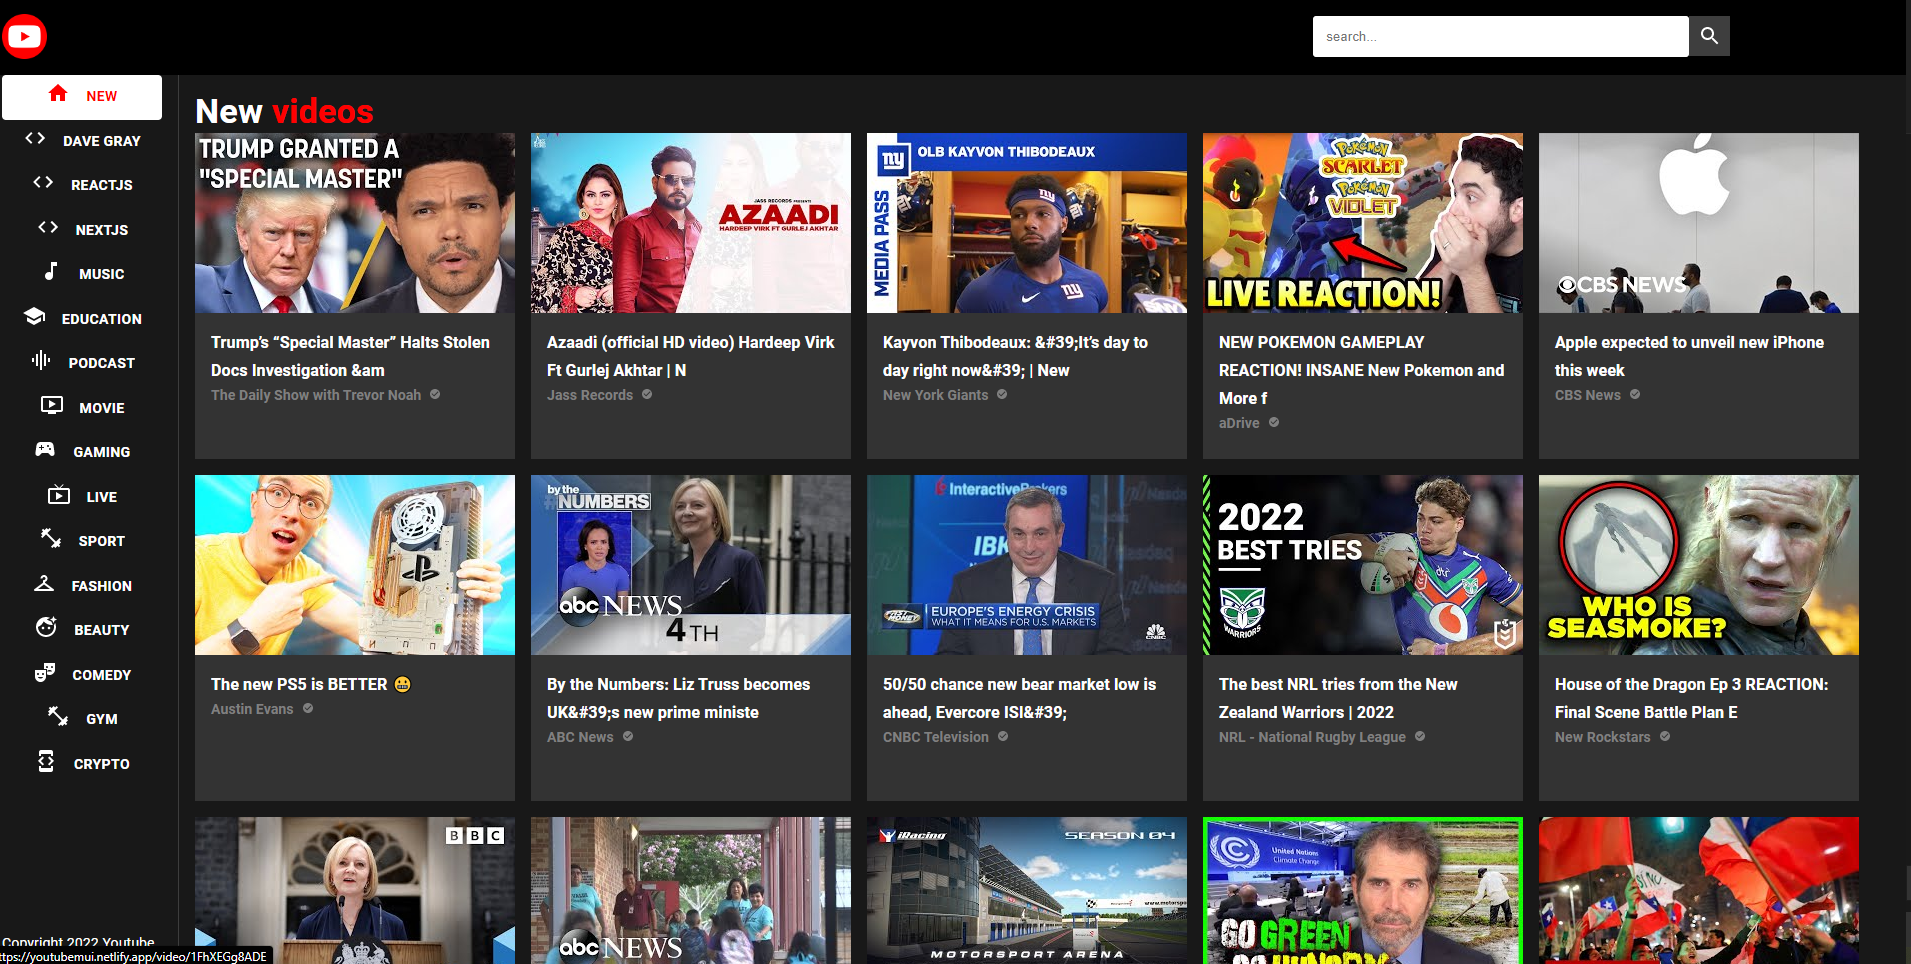
Task: Click the Live TV icon
Action: [x=59, y=494]
